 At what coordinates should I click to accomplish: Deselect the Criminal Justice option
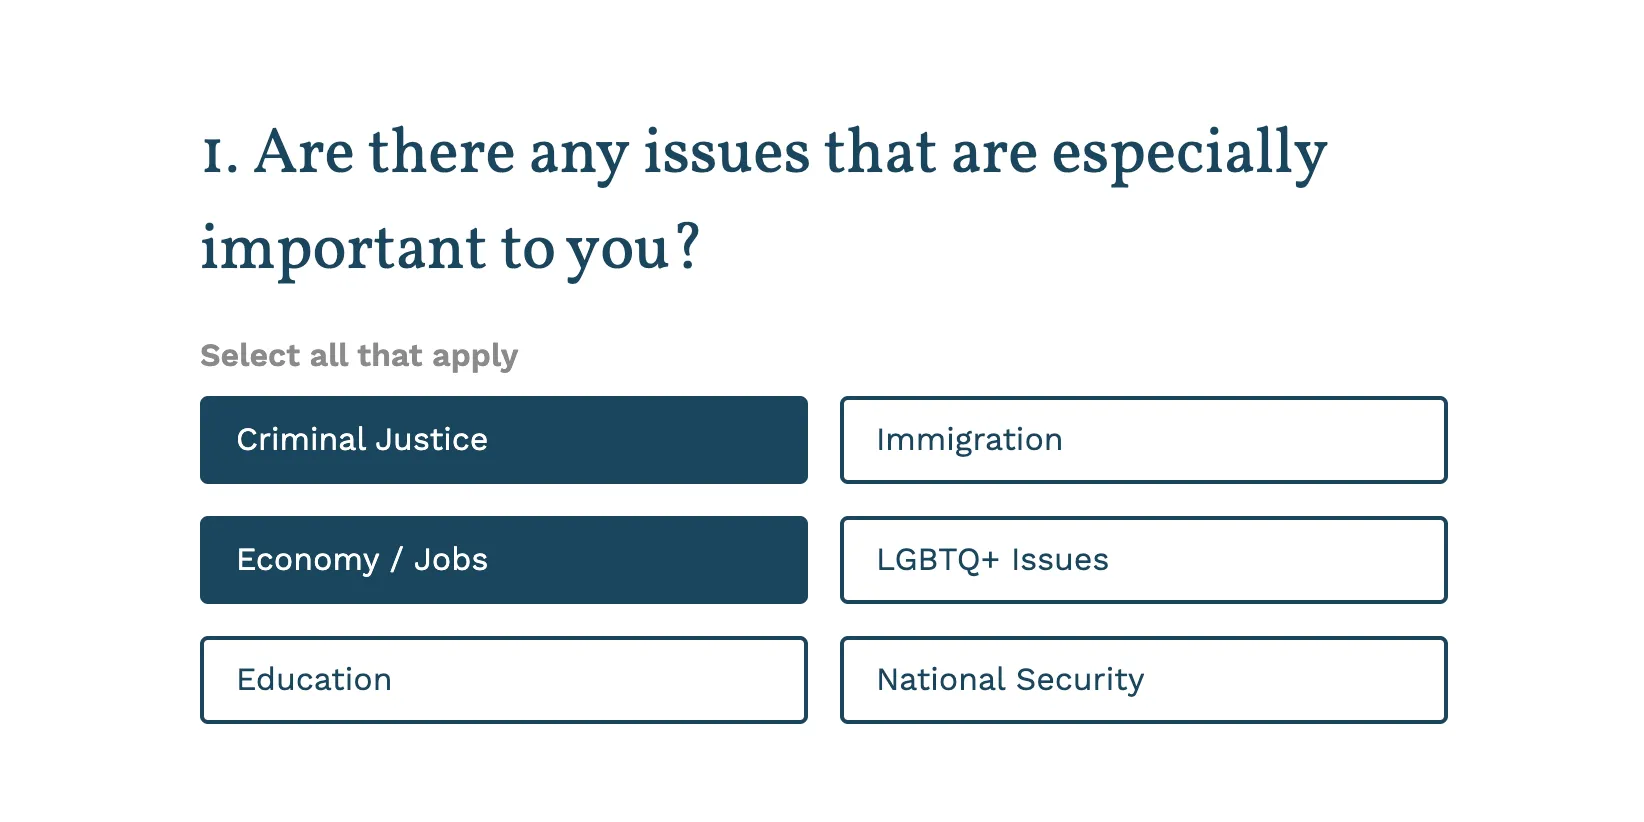503,440
